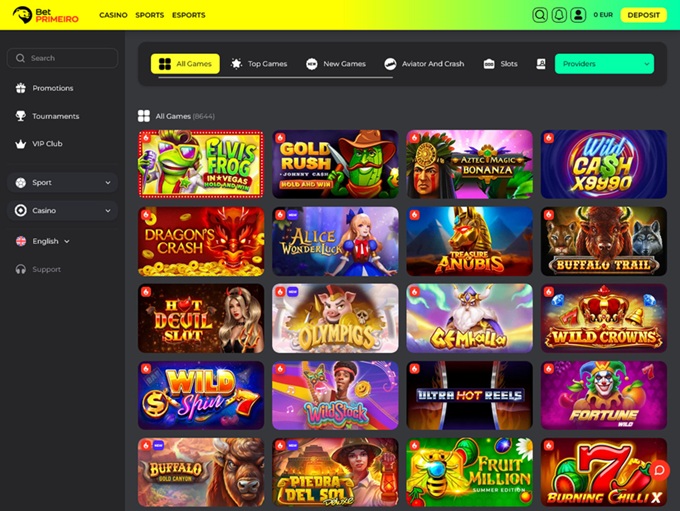Open the Providers dropdown
680x511 pixels.
604,64
